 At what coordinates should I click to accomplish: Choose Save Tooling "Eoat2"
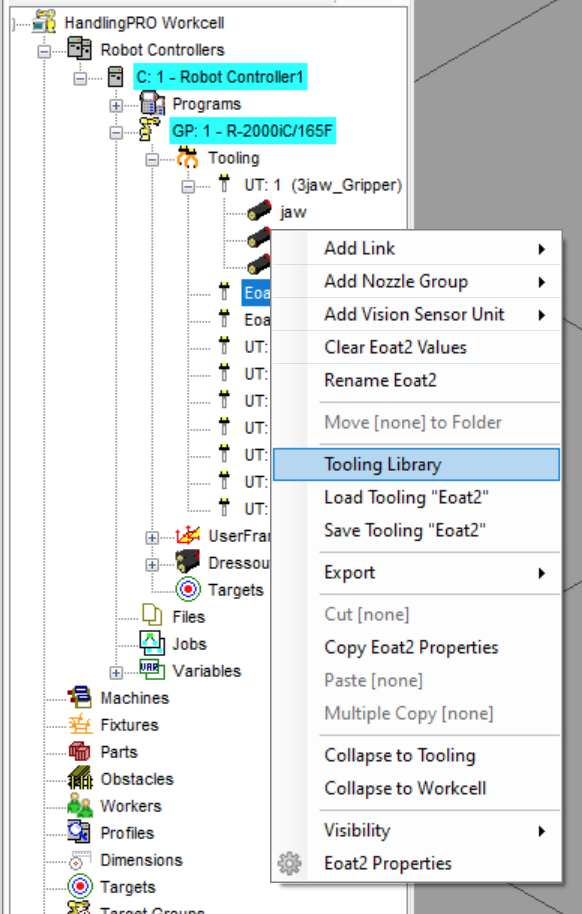tap(416, 530)
